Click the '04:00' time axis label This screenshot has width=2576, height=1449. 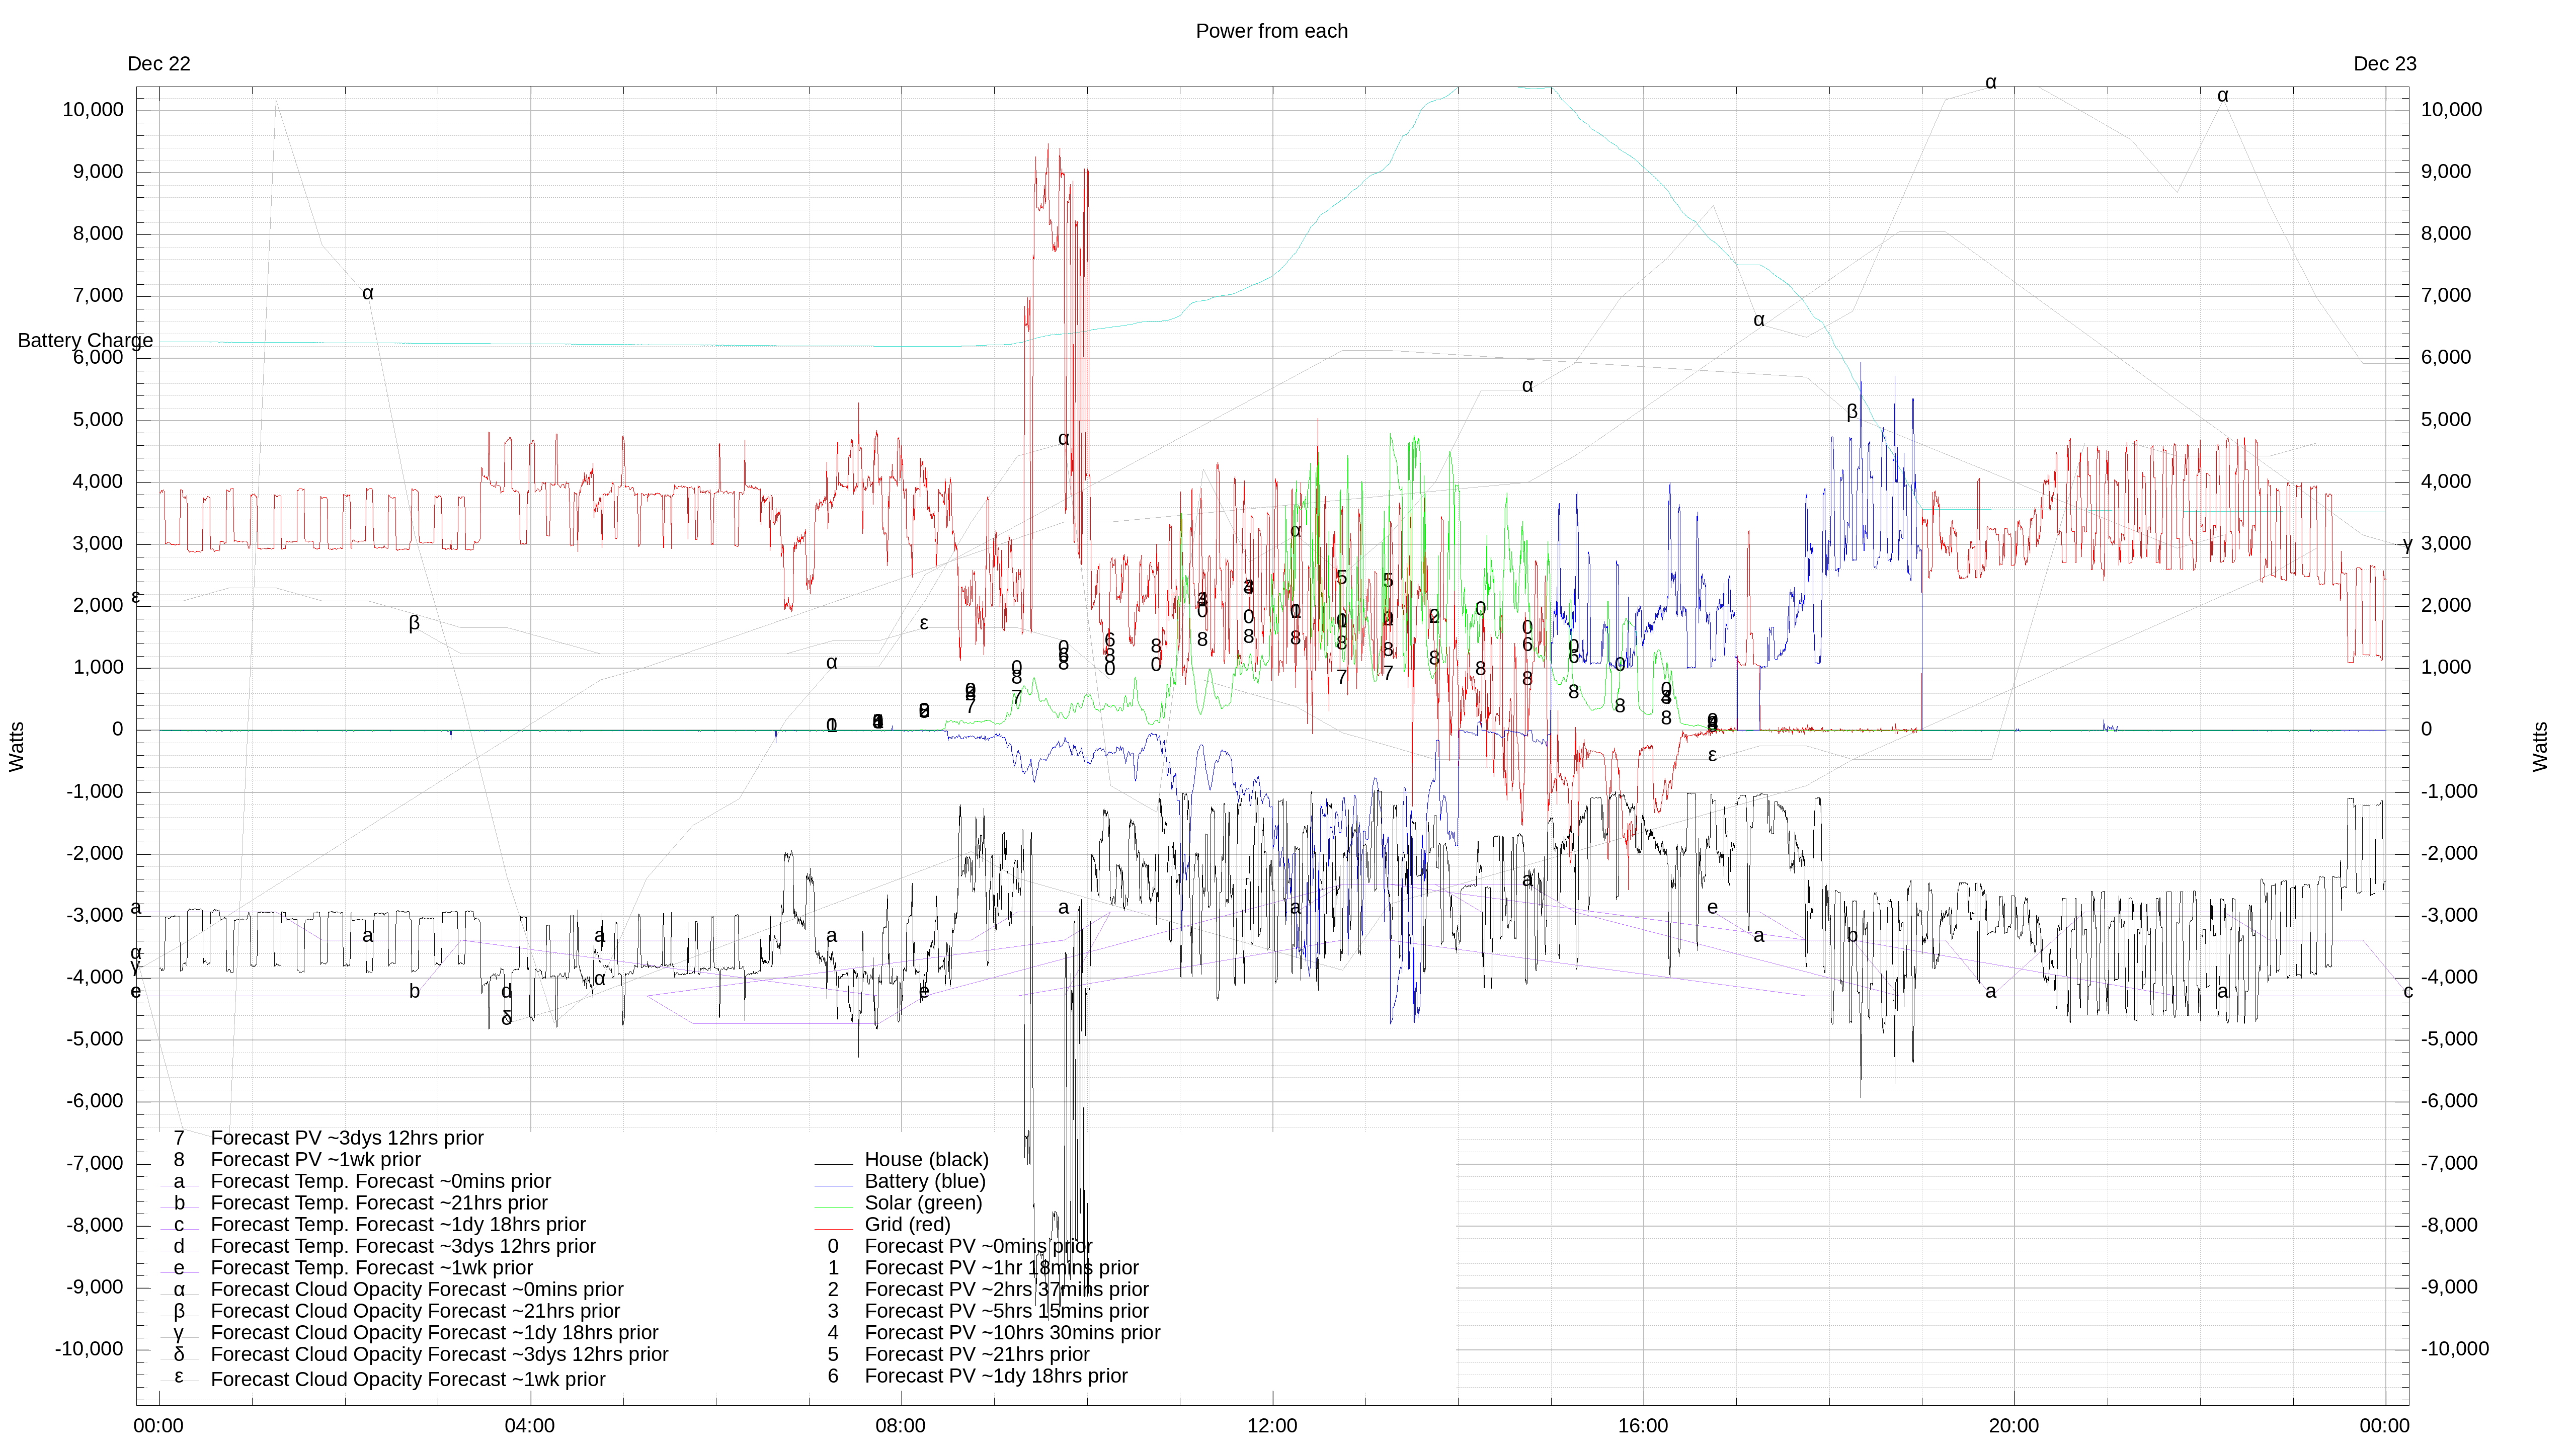529,1426
